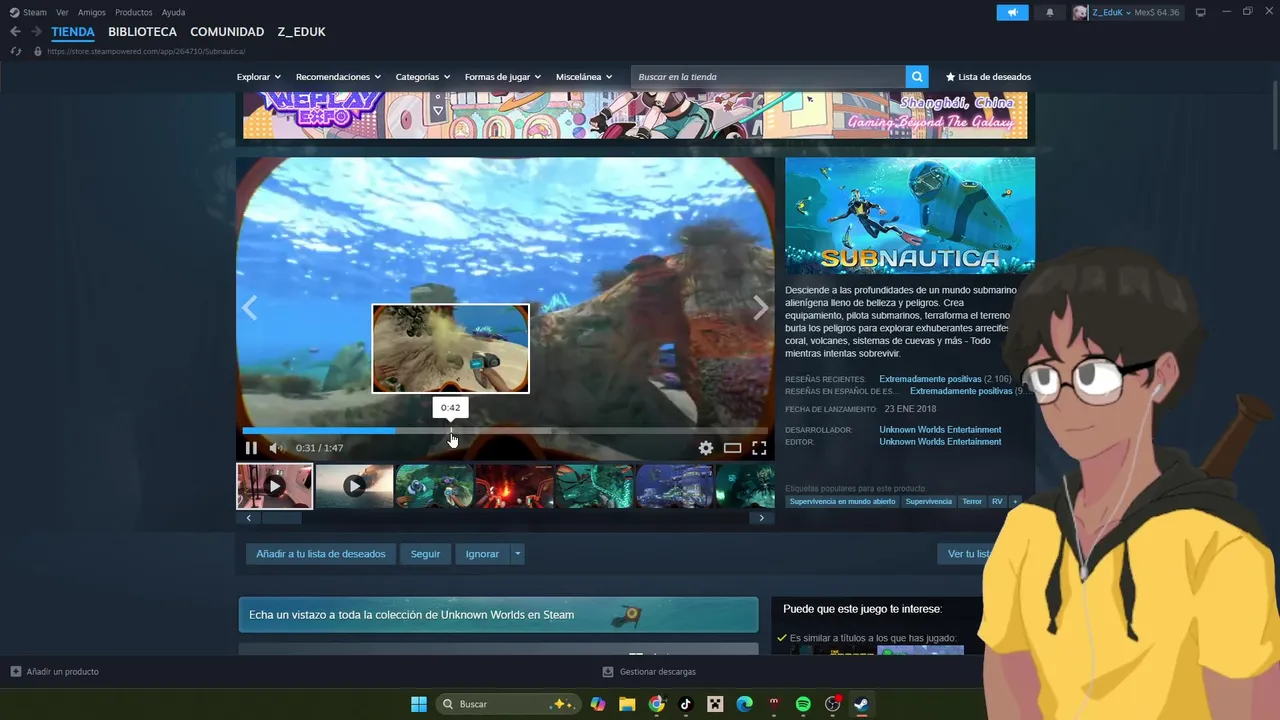This screenshot has height=720, width=1280.
Task: Expand the Recomendaciones dropdown menu
Action: 338,77
